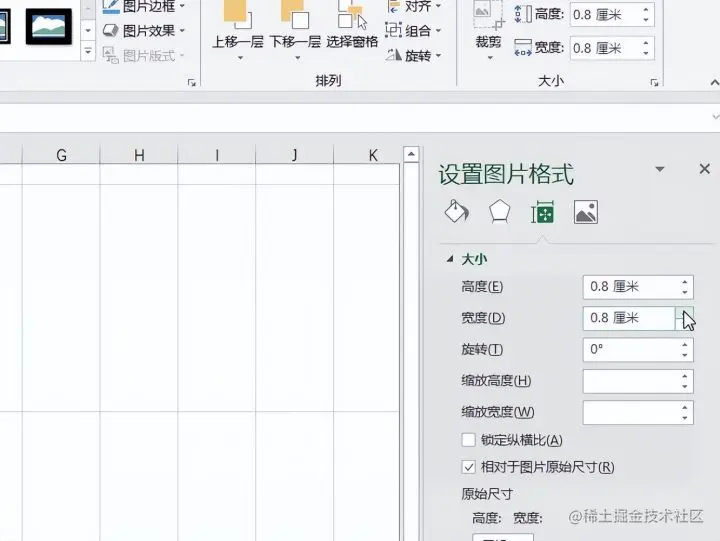This screenshot has width=720, height=541.
Task: Open the dropdown arrow under 下移一层
Action: (x=298, y=58)
